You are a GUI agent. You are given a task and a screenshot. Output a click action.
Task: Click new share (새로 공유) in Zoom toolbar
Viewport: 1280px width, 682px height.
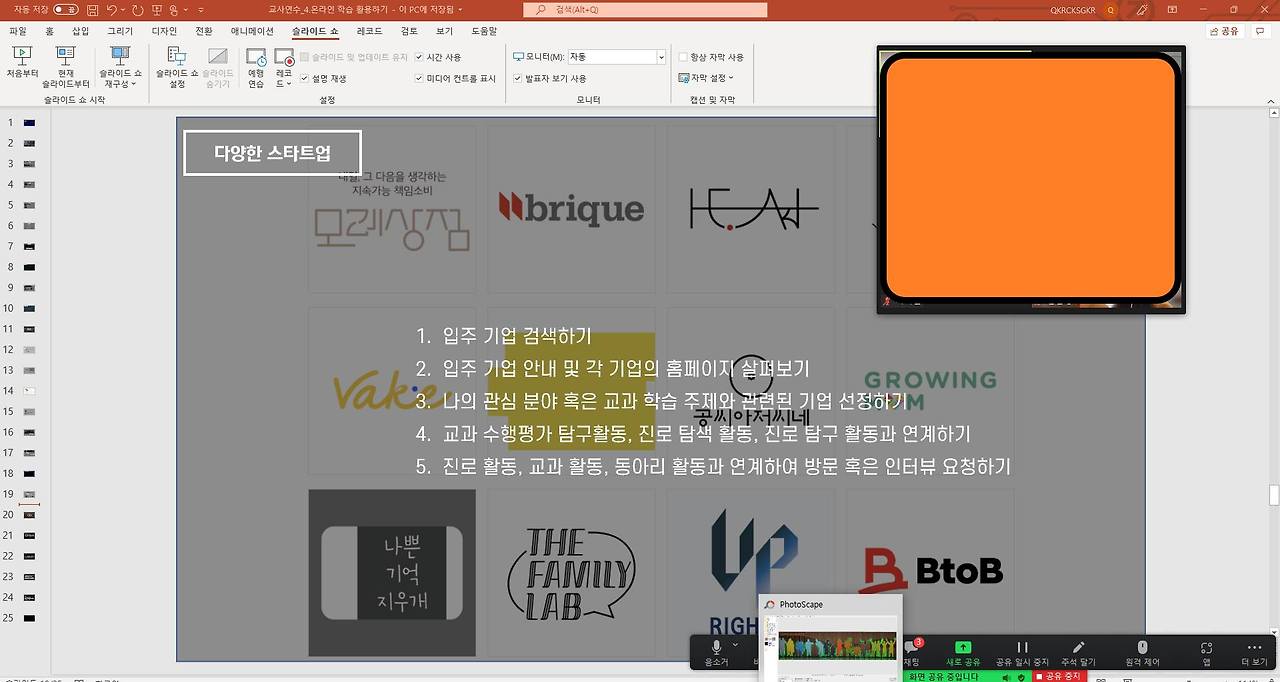point(963,655)
